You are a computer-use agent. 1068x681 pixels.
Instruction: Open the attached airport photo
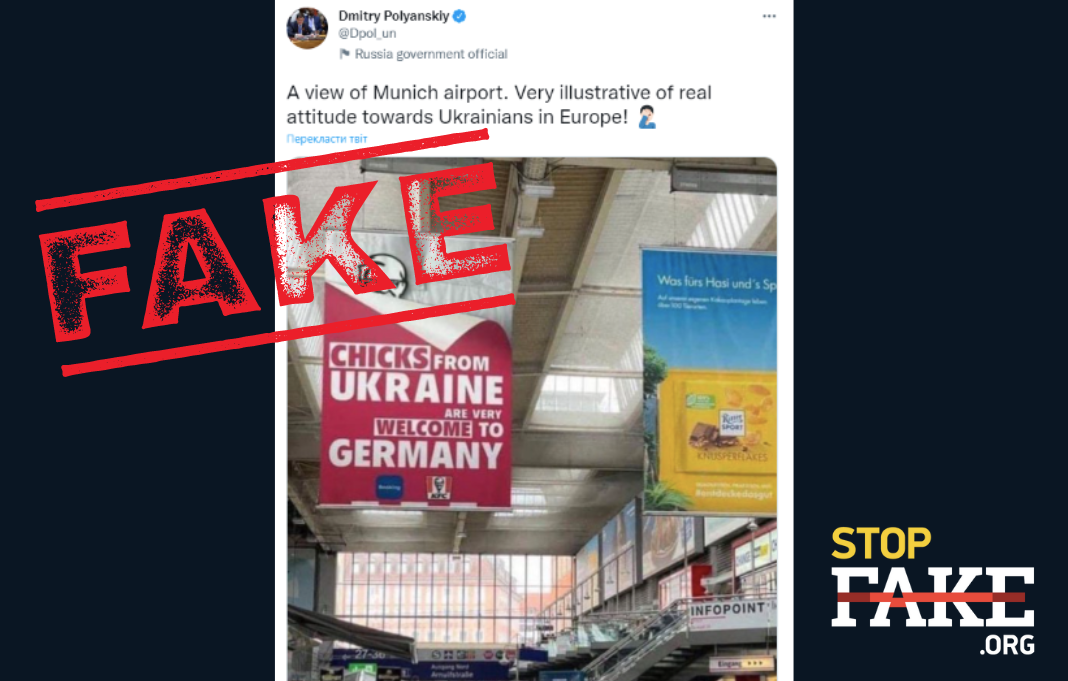click(x=532, y=419)
